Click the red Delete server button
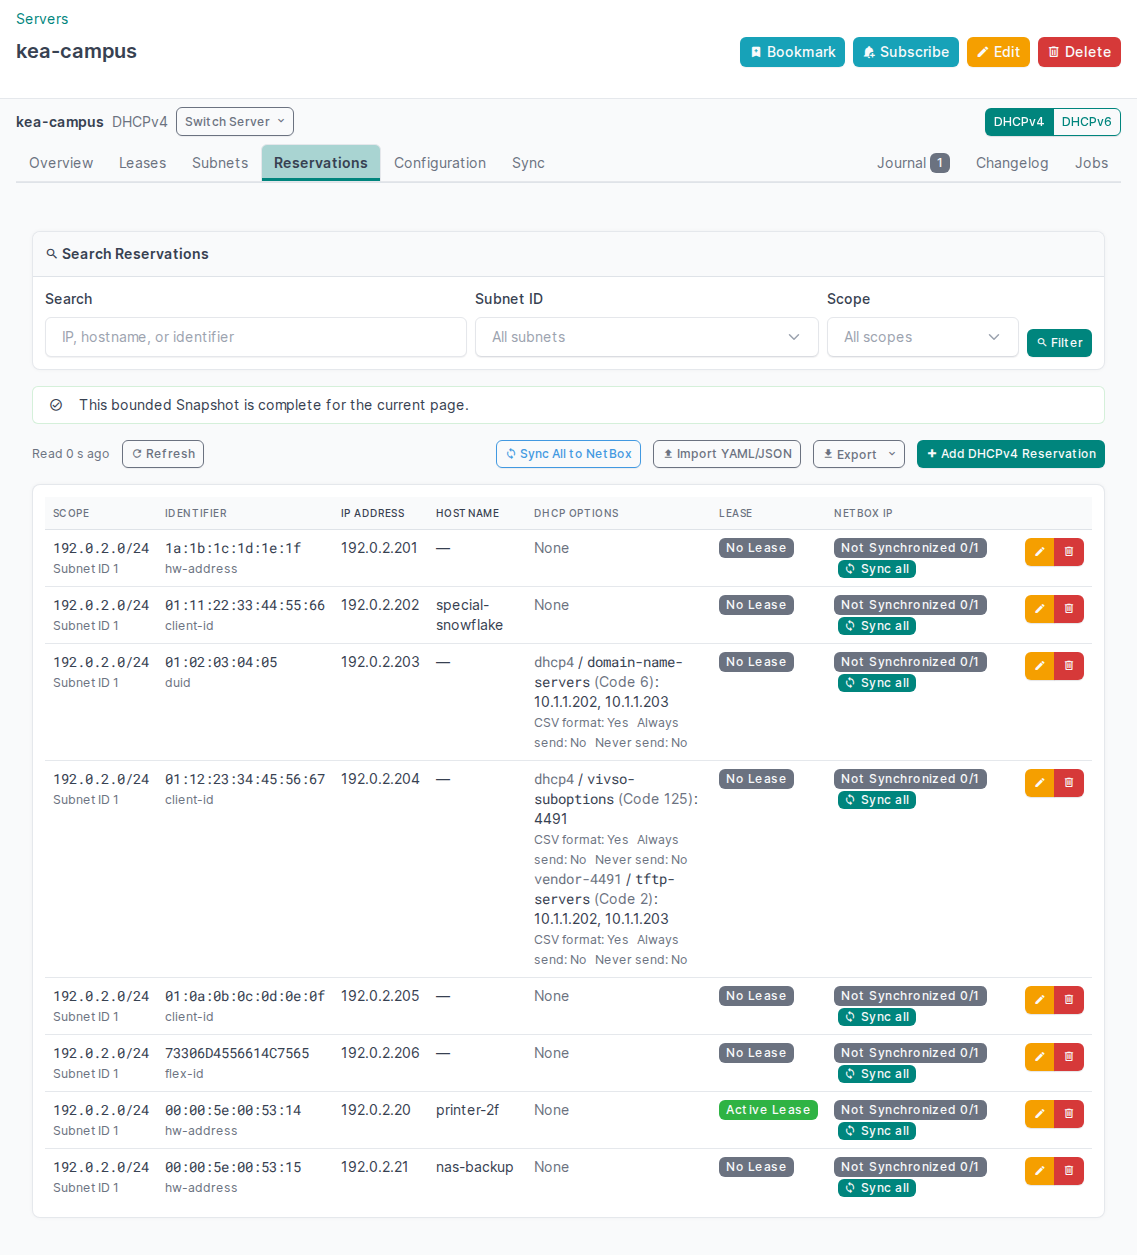This screenshot has width=1137, height=1255. [x=1079, y=52]
